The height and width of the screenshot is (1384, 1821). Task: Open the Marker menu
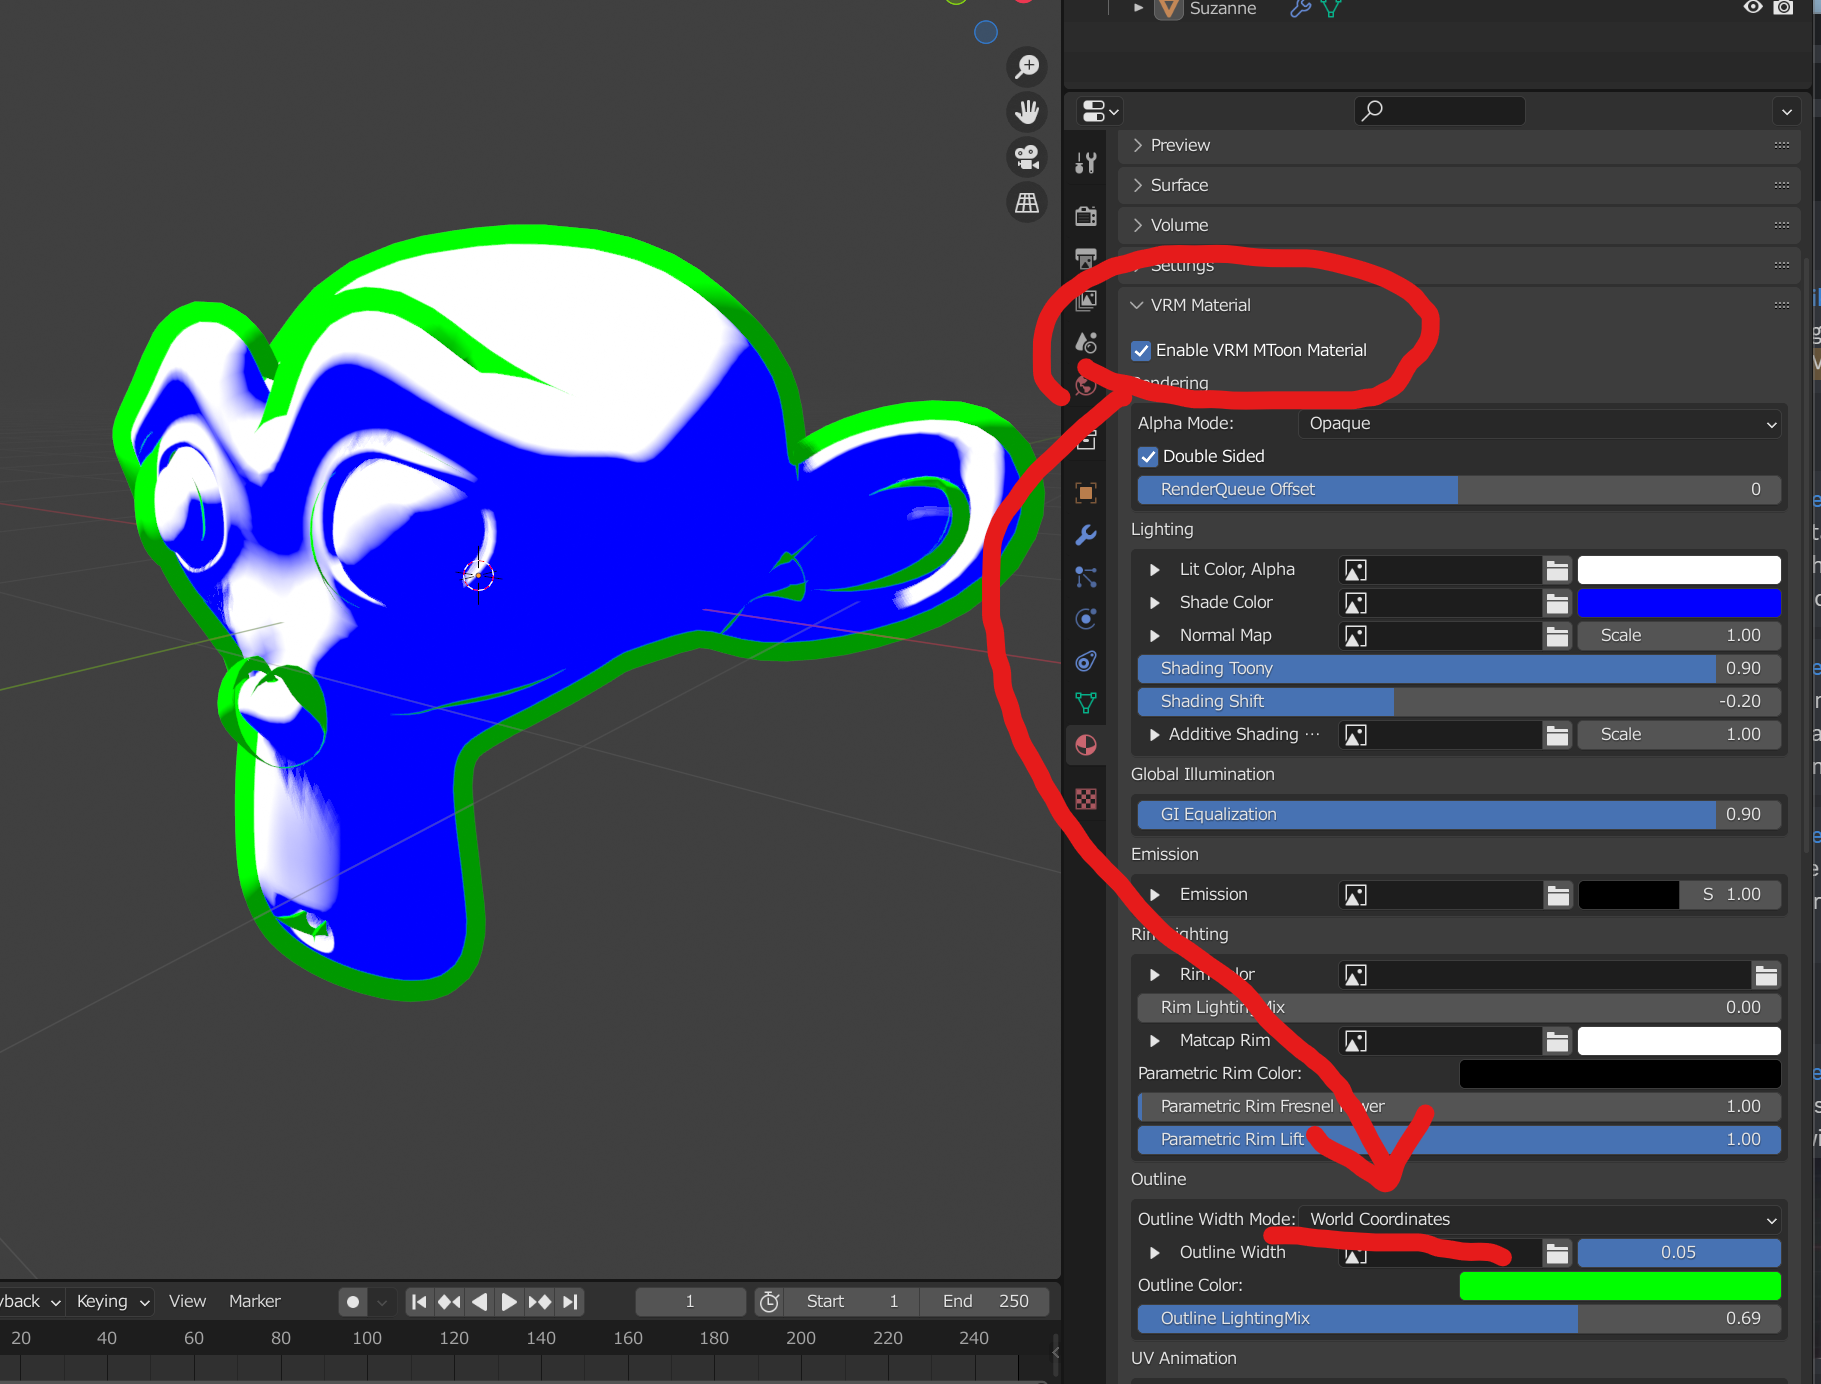click(253, 1301)
